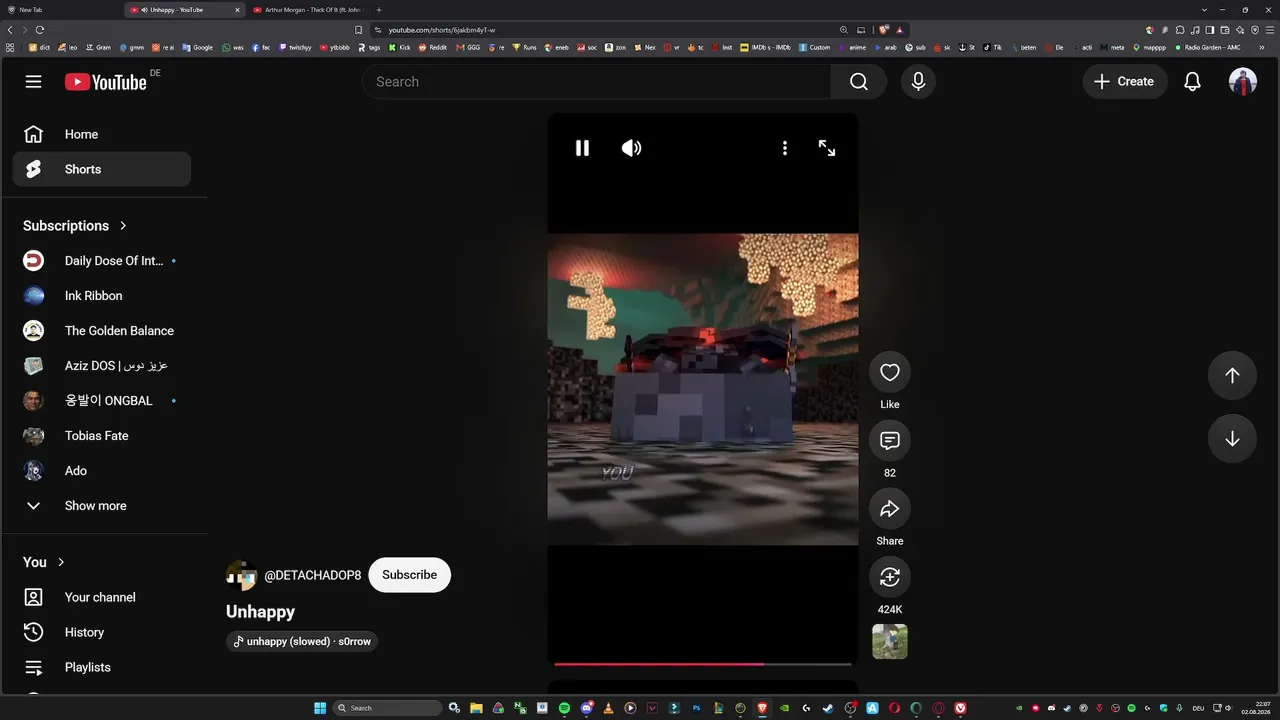The image size is (1280, 720).
Task: Expand the Subscriptions section
Action: (75, 226)
